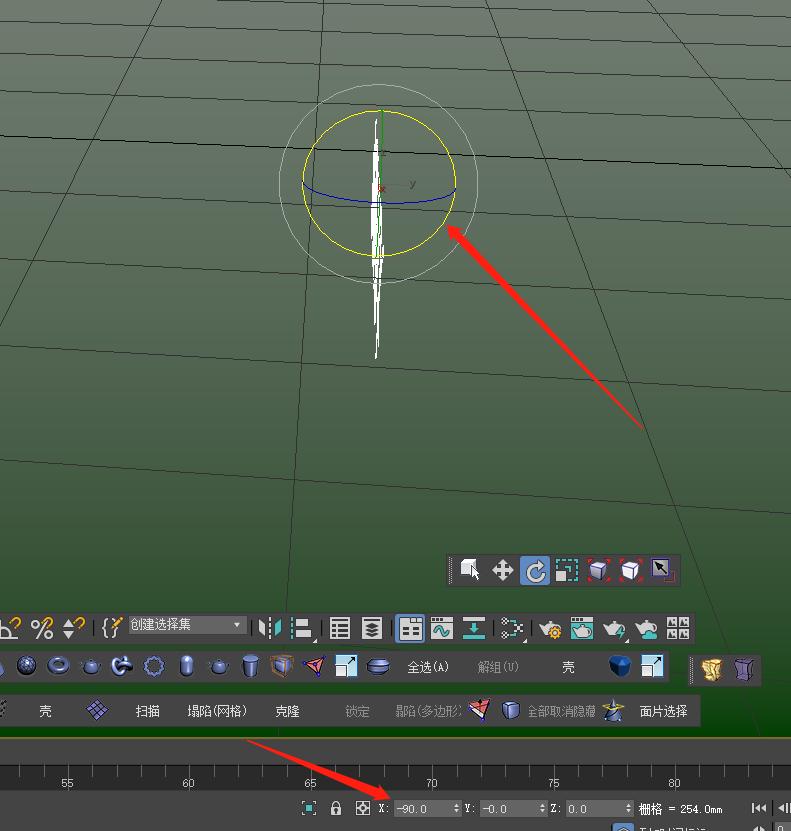Image resolution: width=791 pixels, height=831 pixels.
Task: Click the flattened sphere icon
Action: (x=378, y=666)
